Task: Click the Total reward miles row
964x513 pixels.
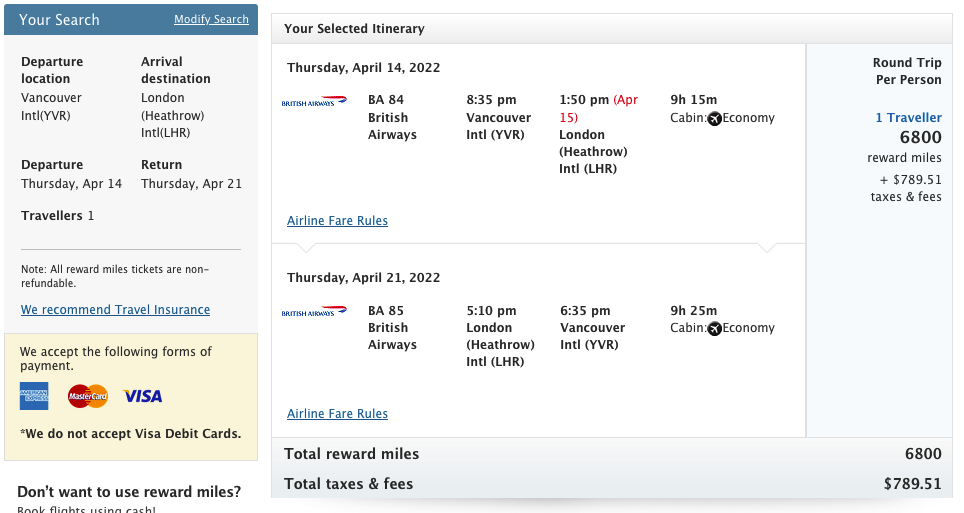Action: pos(352,454)
